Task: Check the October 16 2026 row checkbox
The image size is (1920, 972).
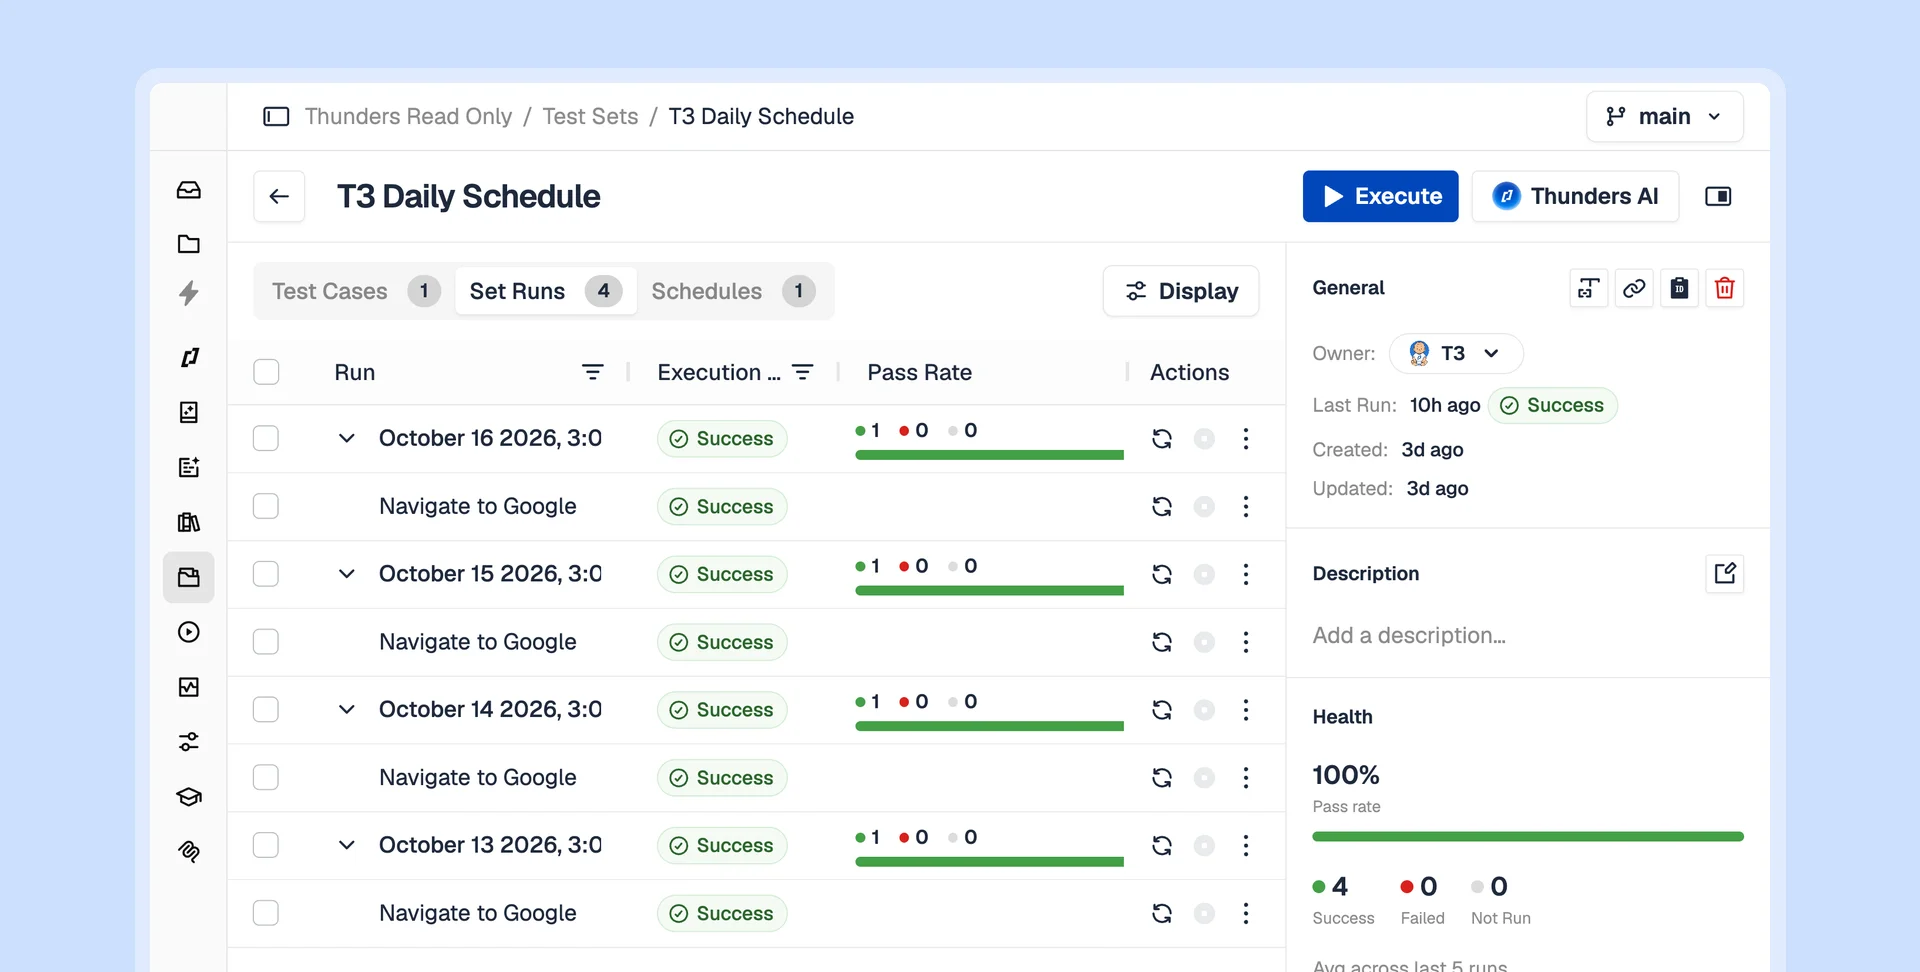Action: [266, 438]
